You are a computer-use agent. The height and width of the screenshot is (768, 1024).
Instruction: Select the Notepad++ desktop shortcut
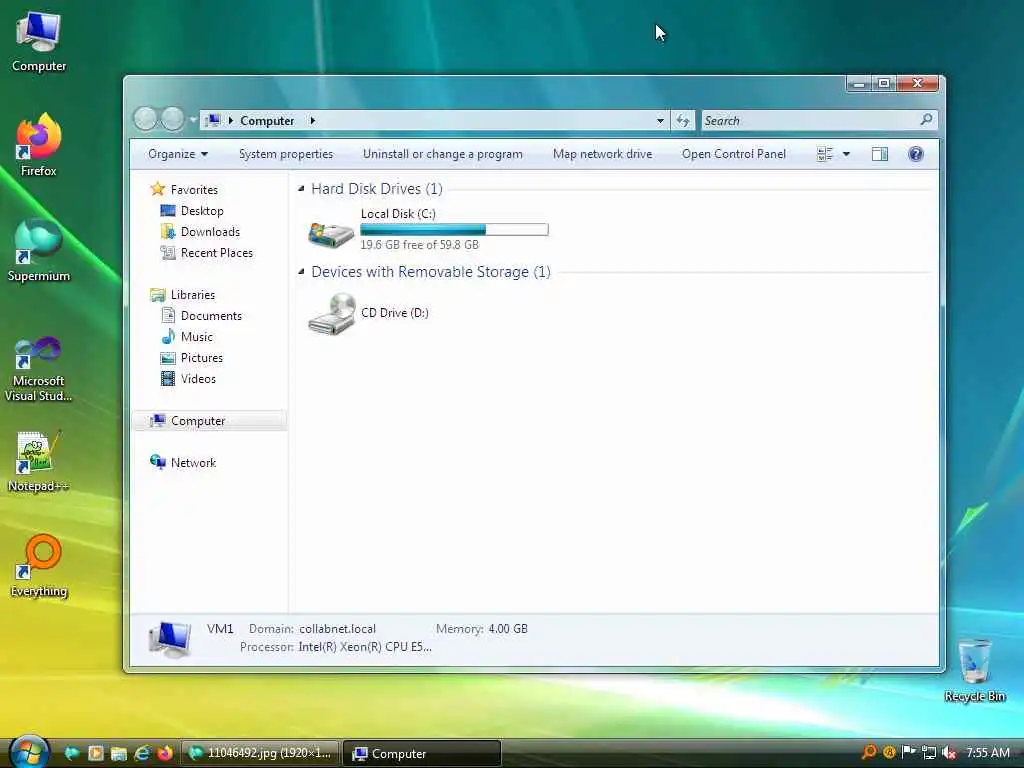tap(39, 461)
